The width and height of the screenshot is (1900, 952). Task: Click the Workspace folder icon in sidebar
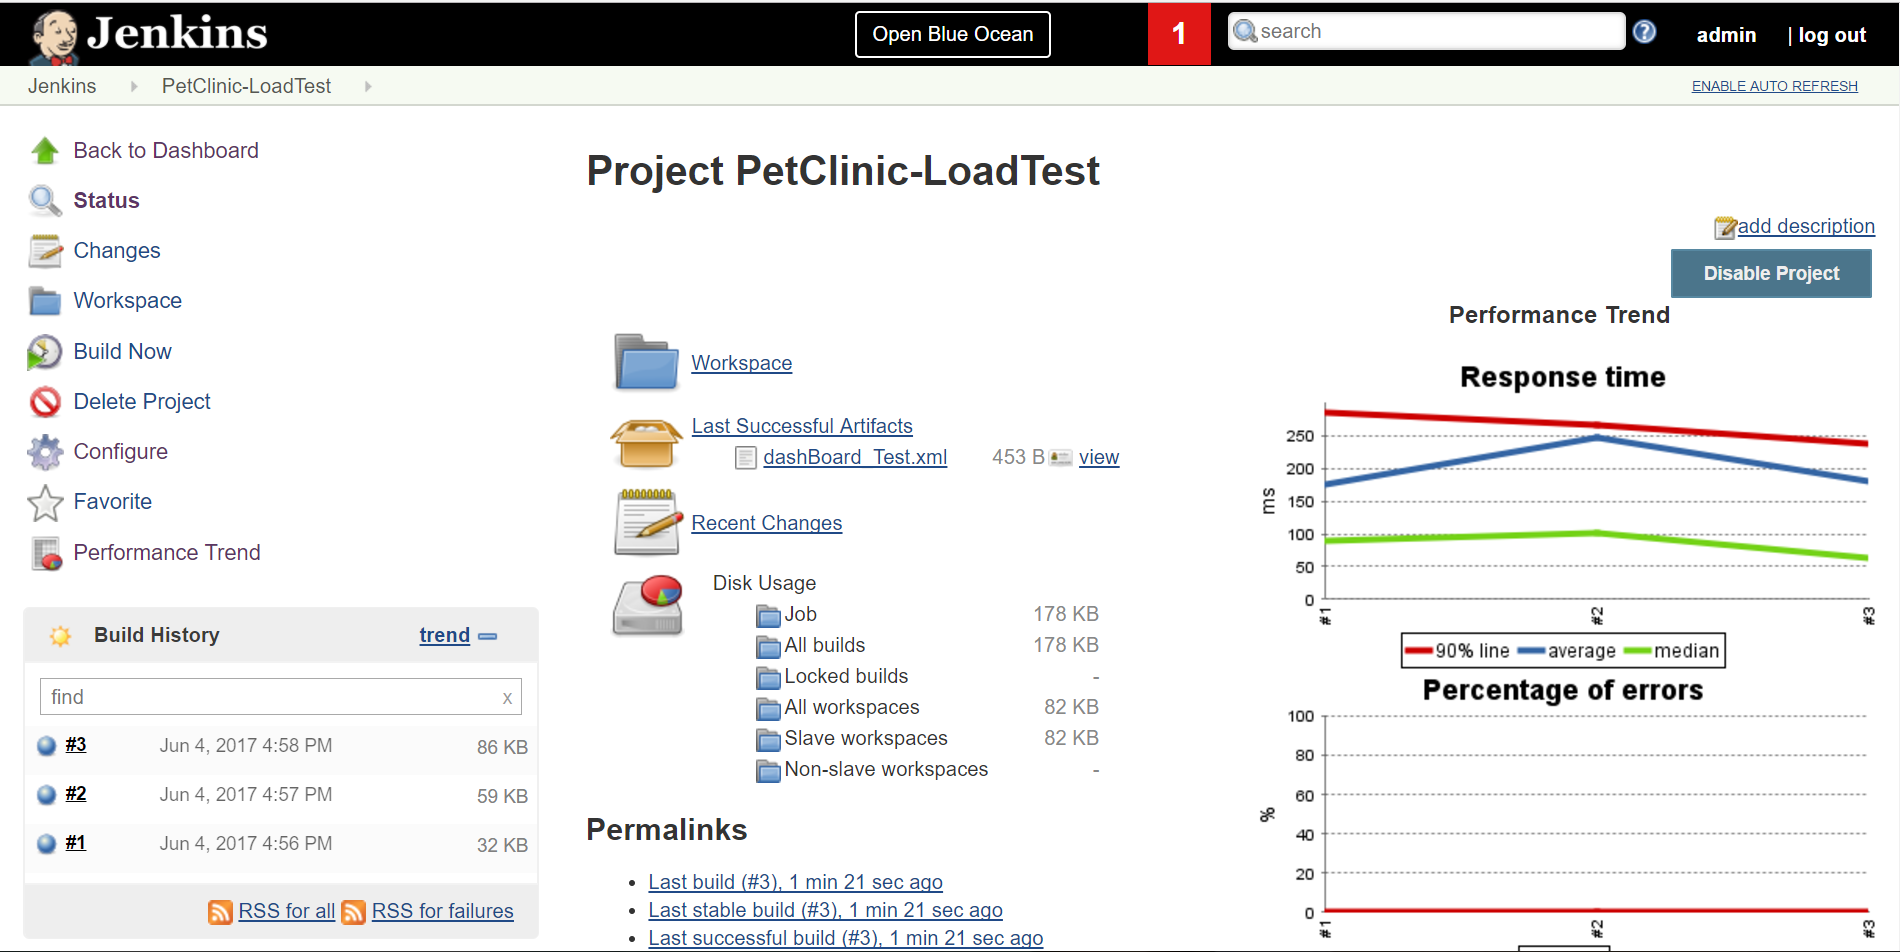coord(45,301)
